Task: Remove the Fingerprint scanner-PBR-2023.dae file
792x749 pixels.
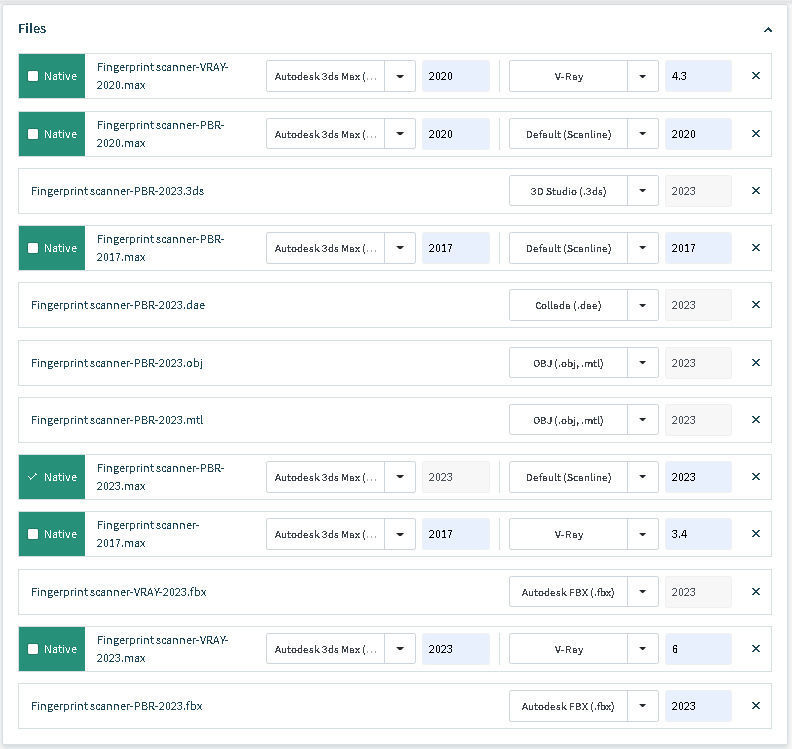Action: click(755, 305)
